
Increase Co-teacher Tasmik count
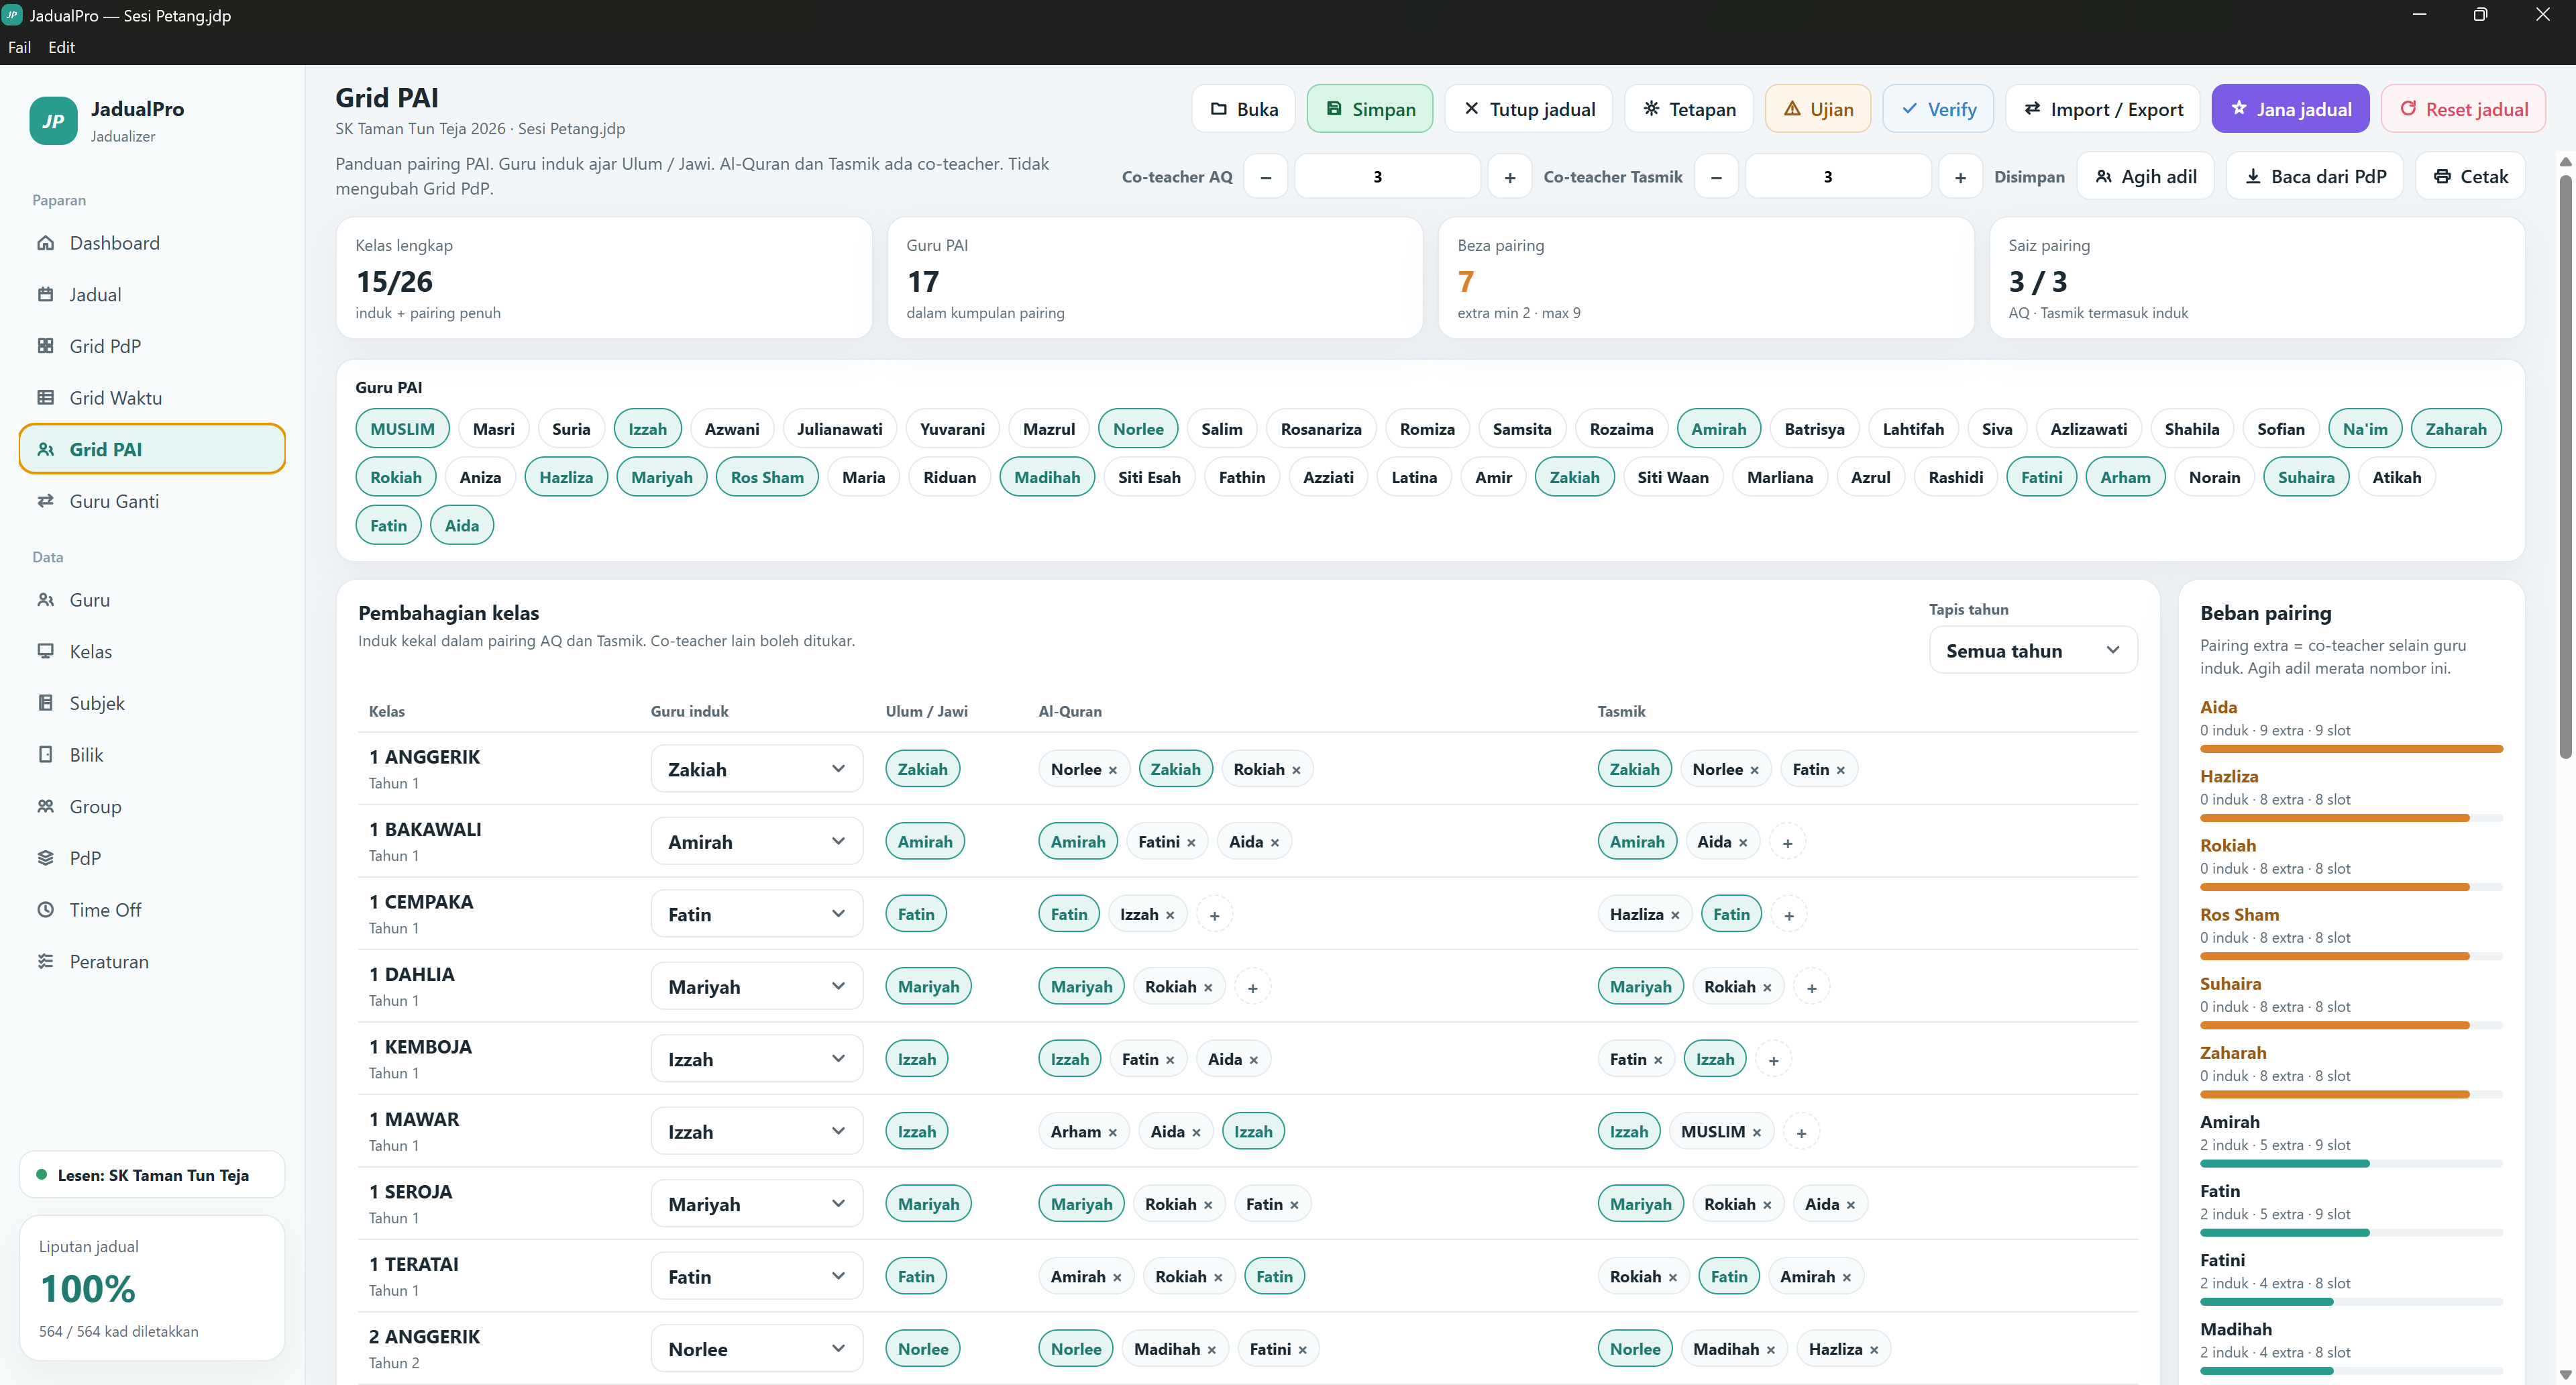point(1960,177)
